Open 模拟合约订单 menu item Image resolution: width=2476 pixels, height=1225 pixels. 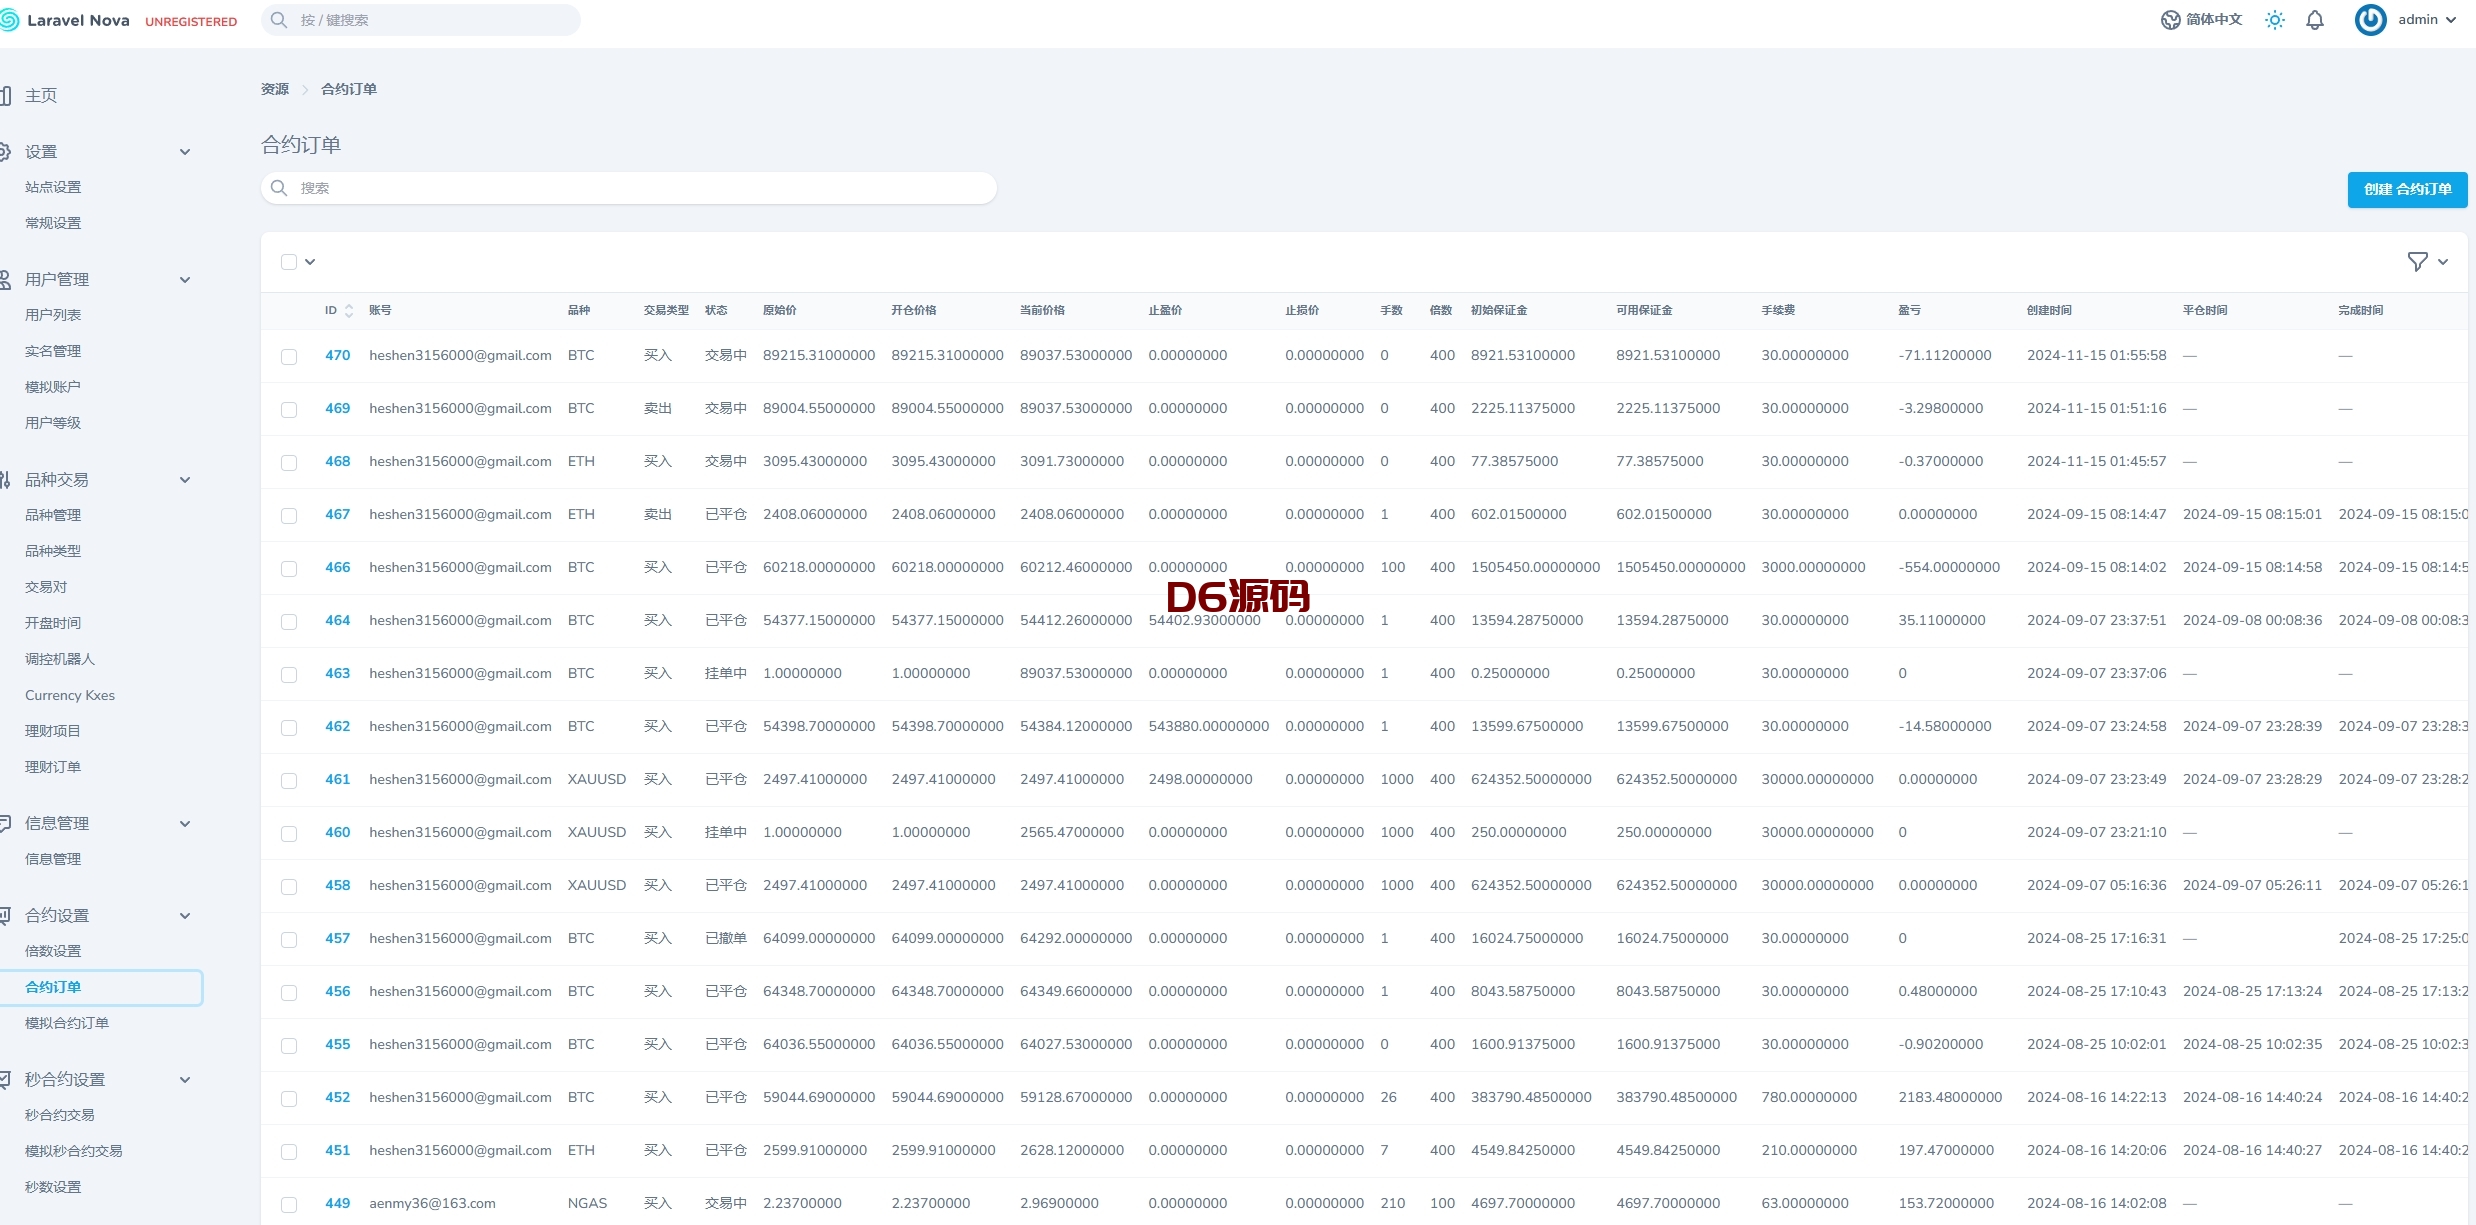67,1024
